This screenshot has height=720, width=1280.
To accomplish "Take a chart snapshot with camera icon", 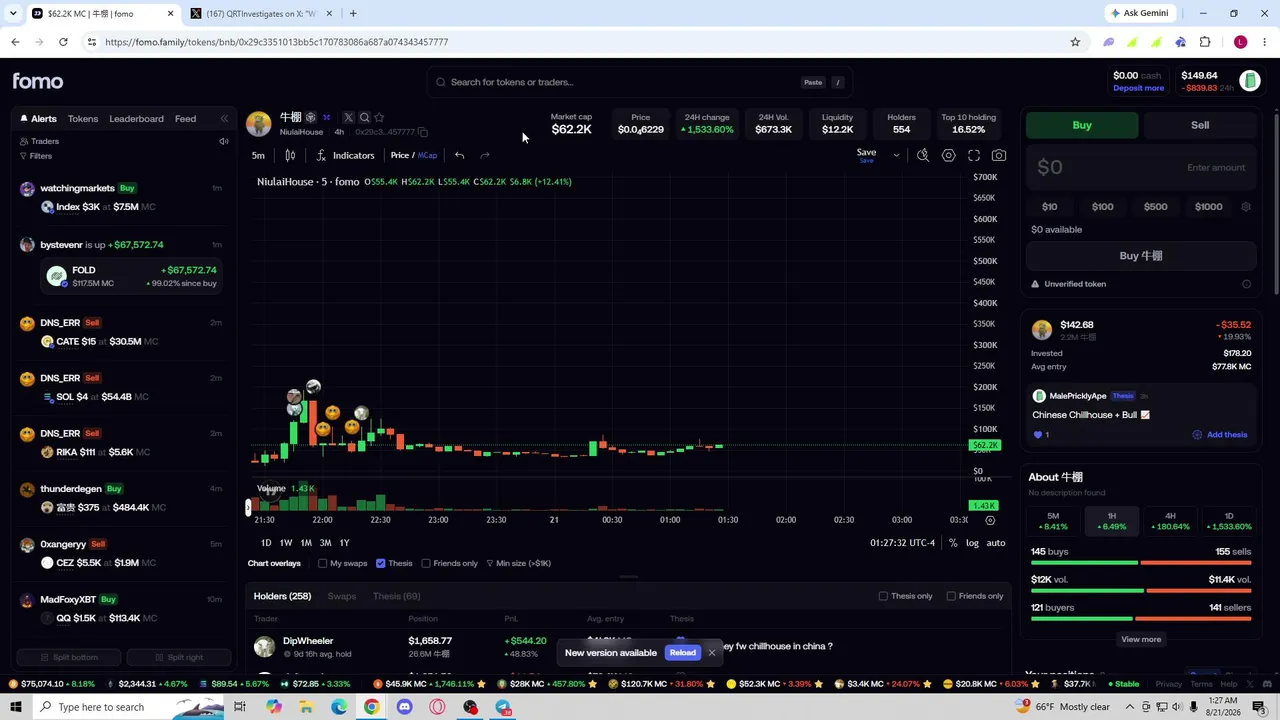I will [999, 156].
